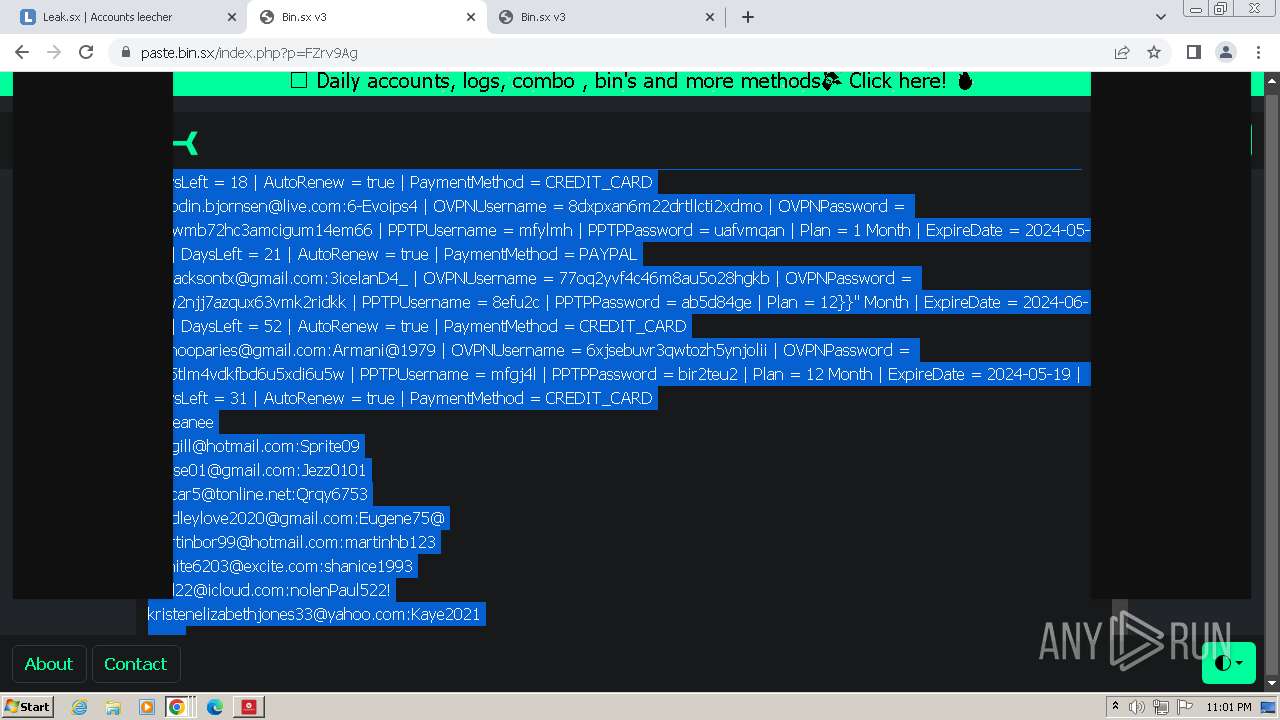The width and height of the screenshot is (1280, 720).
Task: Close the active Bin.sx v3 tab
Action: pos(471,17)
